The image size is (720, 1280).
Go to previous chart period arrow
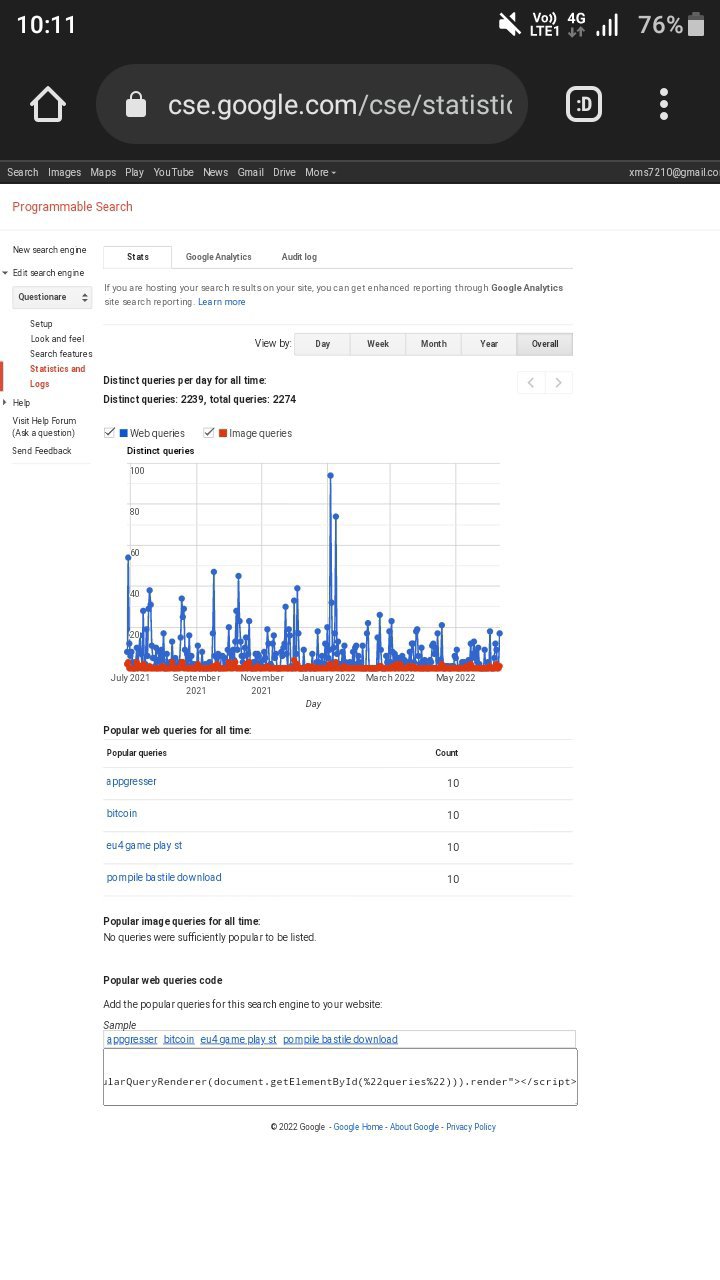click(531, 382)
